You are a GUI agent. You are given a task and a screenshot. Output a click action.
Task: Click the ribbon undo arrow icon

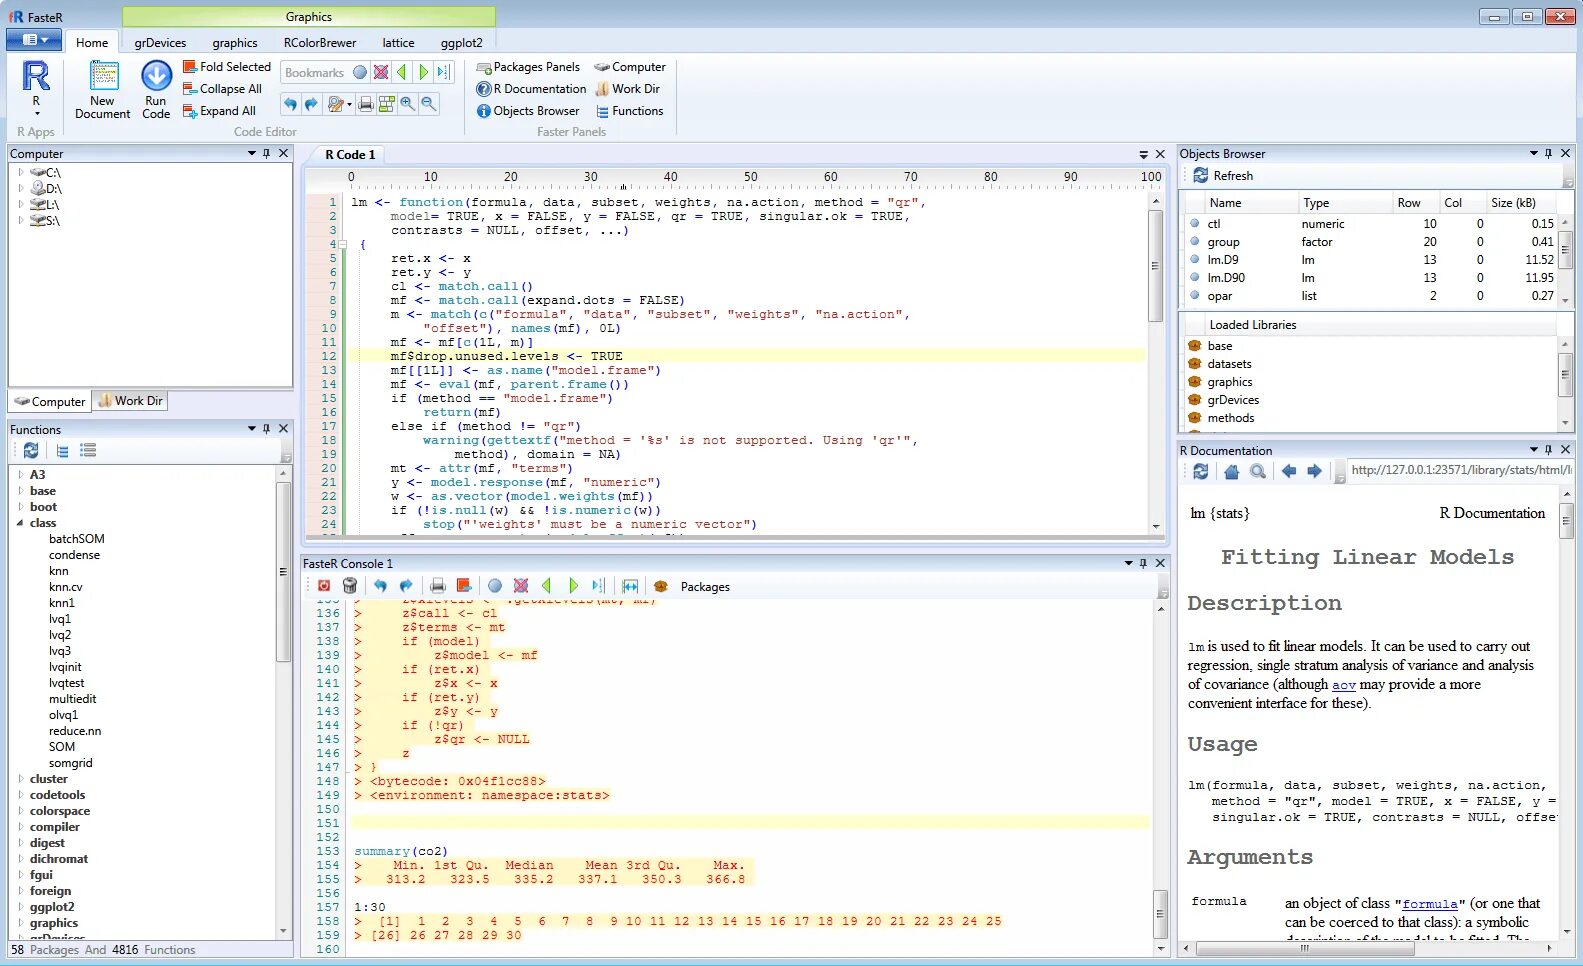(290, 104)
